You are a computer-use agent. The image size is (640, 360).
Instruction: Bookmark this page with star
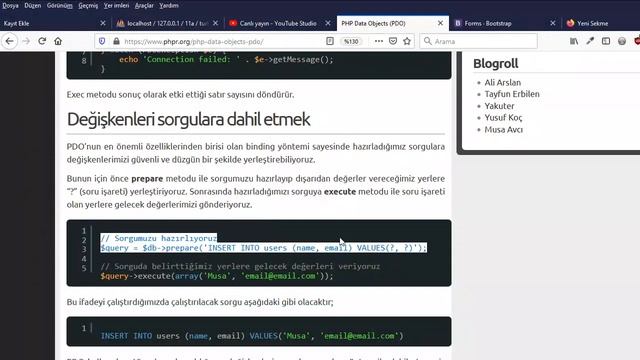click(407, 41)
